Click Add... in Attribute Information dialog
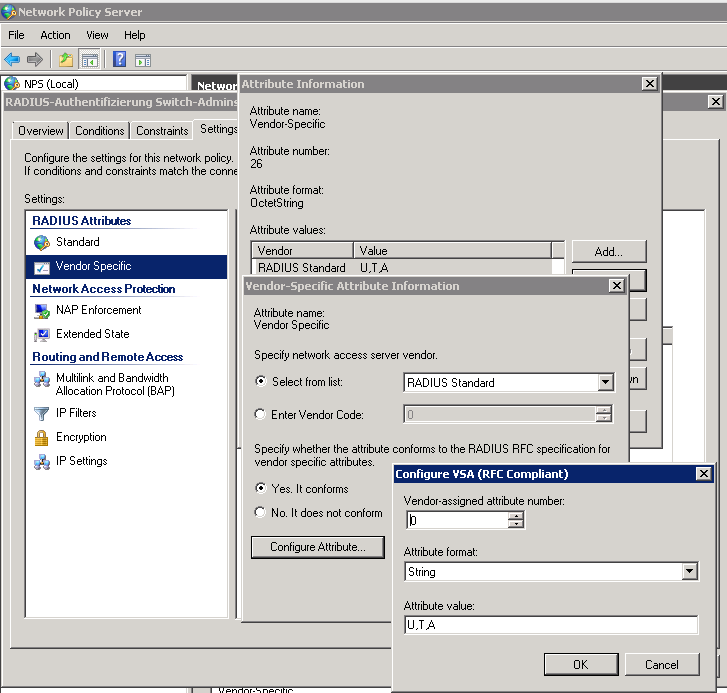The height and width of the screenshot is (693, 727). (609, 251)
